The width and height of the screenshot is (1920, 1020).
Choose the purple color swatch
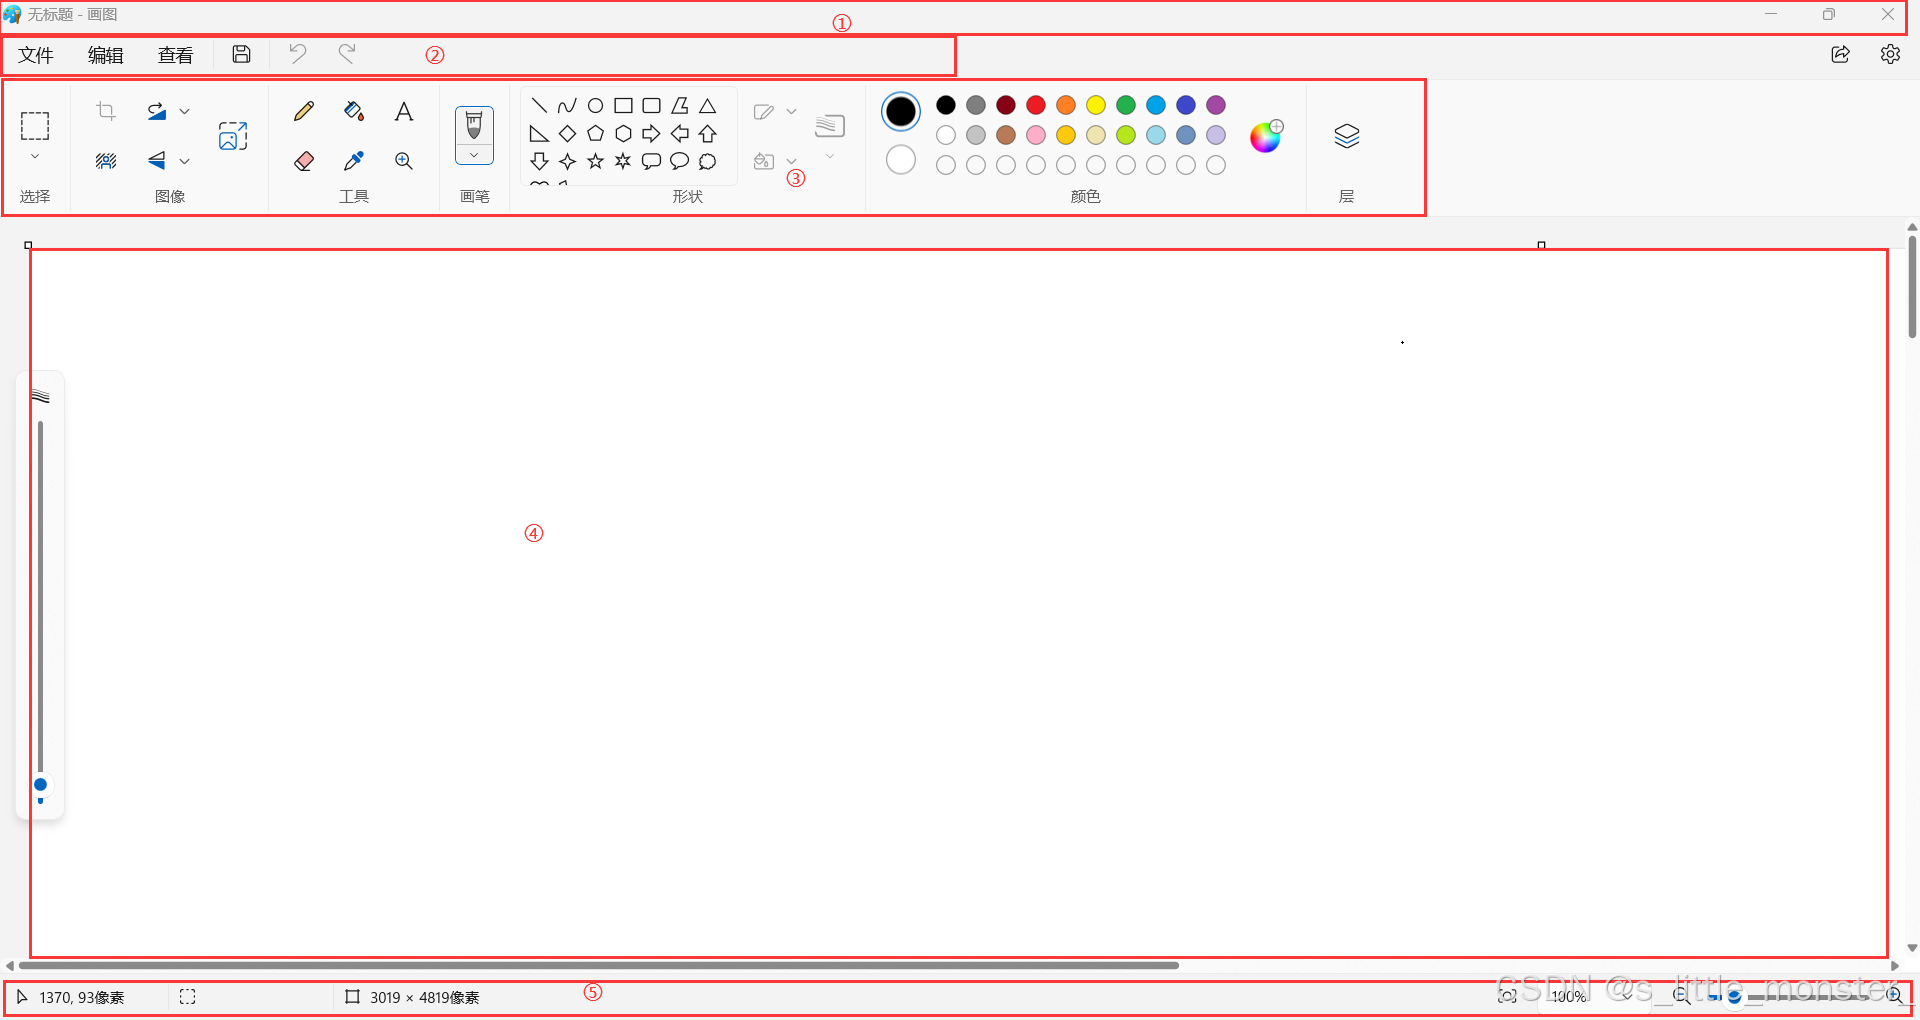[1216, 105]
